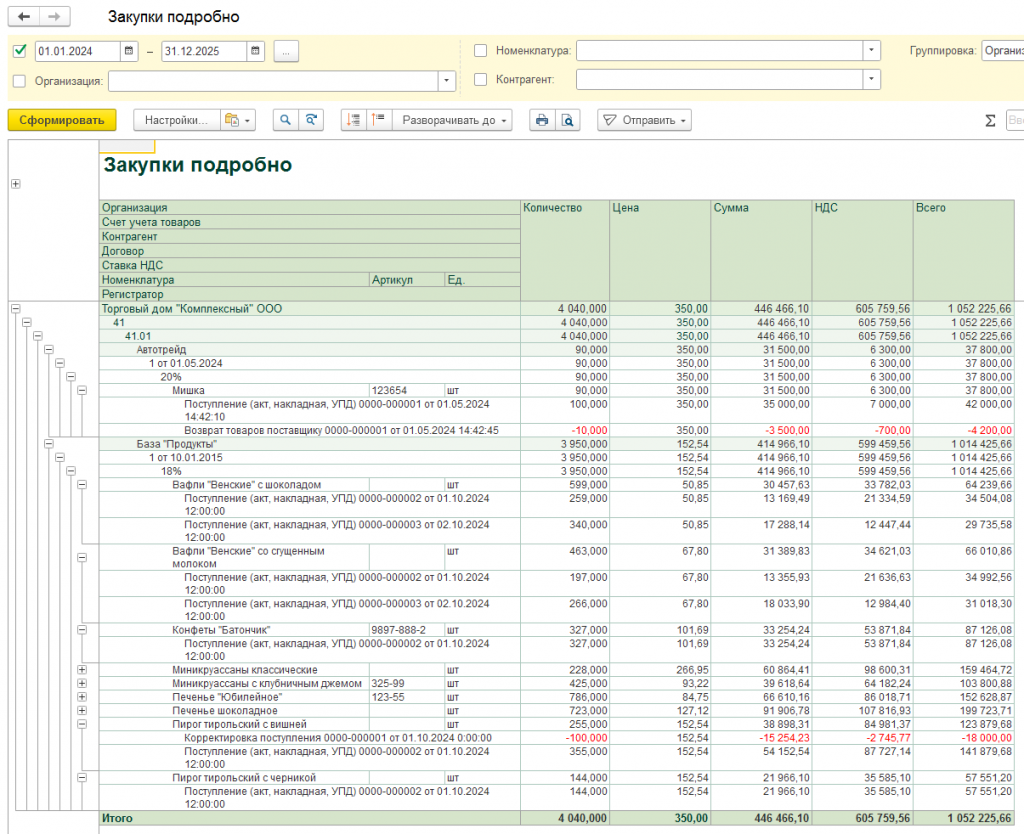Open calendar for start date 01.01.2024
1024x834 pixels.
click(129, 51)
